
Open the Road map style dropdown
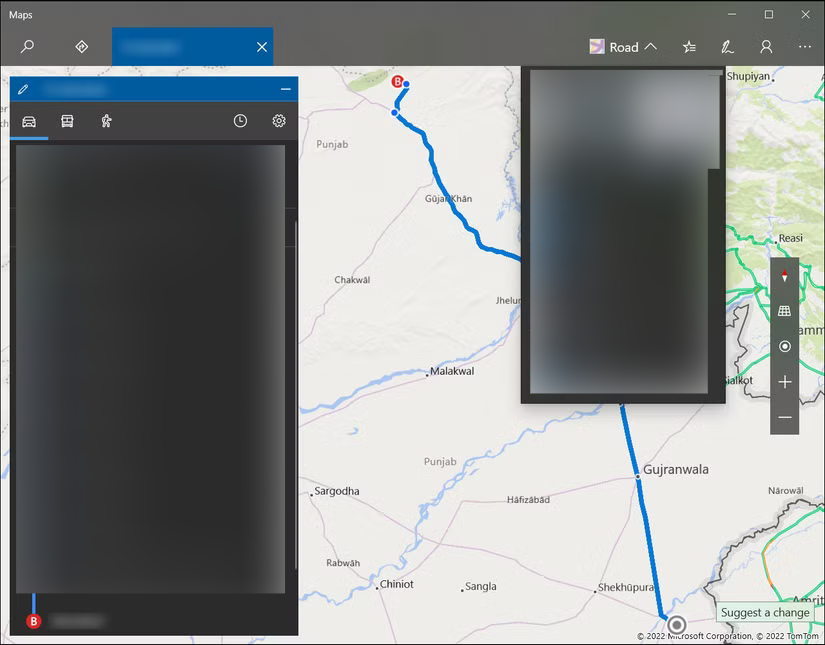[x=622, y=46]
